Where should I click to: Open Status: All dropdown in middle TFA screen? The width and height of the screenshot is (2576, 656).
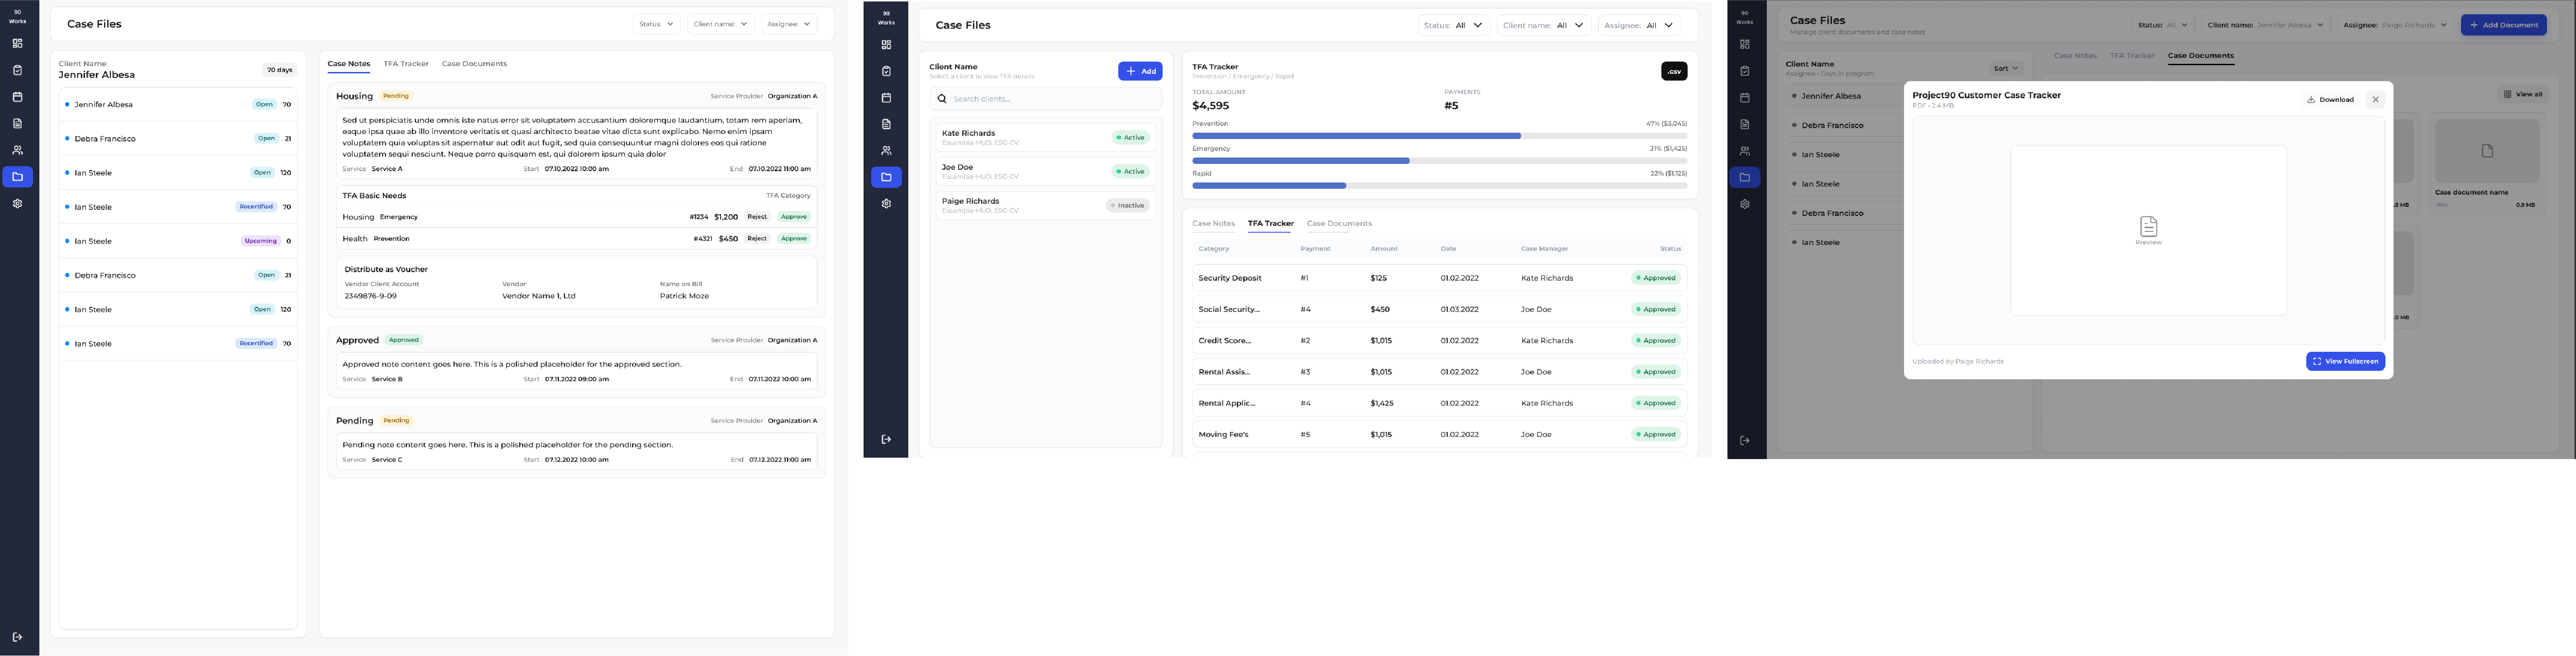pos(1454,25)
